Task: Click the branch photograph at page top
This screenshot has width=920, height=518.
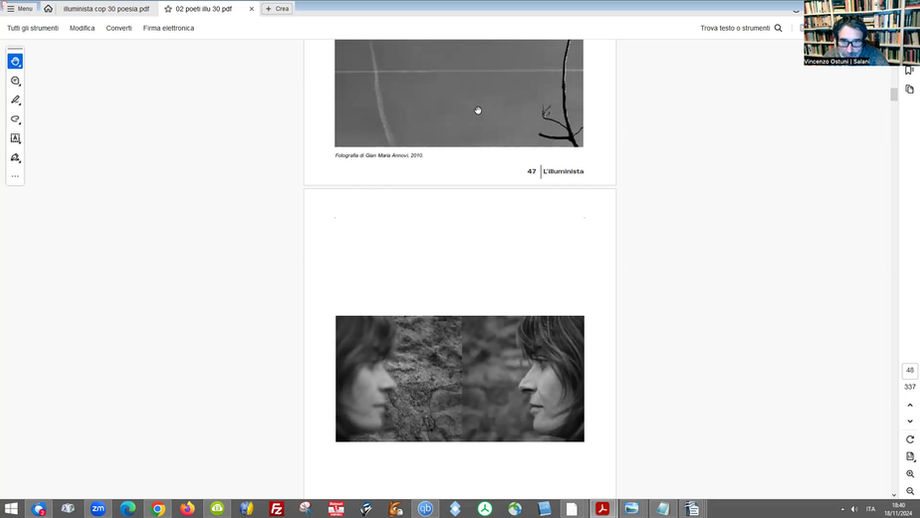Action: click(459, 93)
